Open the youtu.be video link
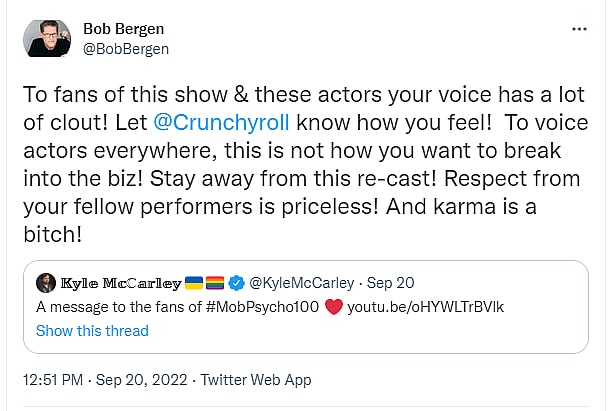This screenshot has width=613, height=411. [425, 307]
